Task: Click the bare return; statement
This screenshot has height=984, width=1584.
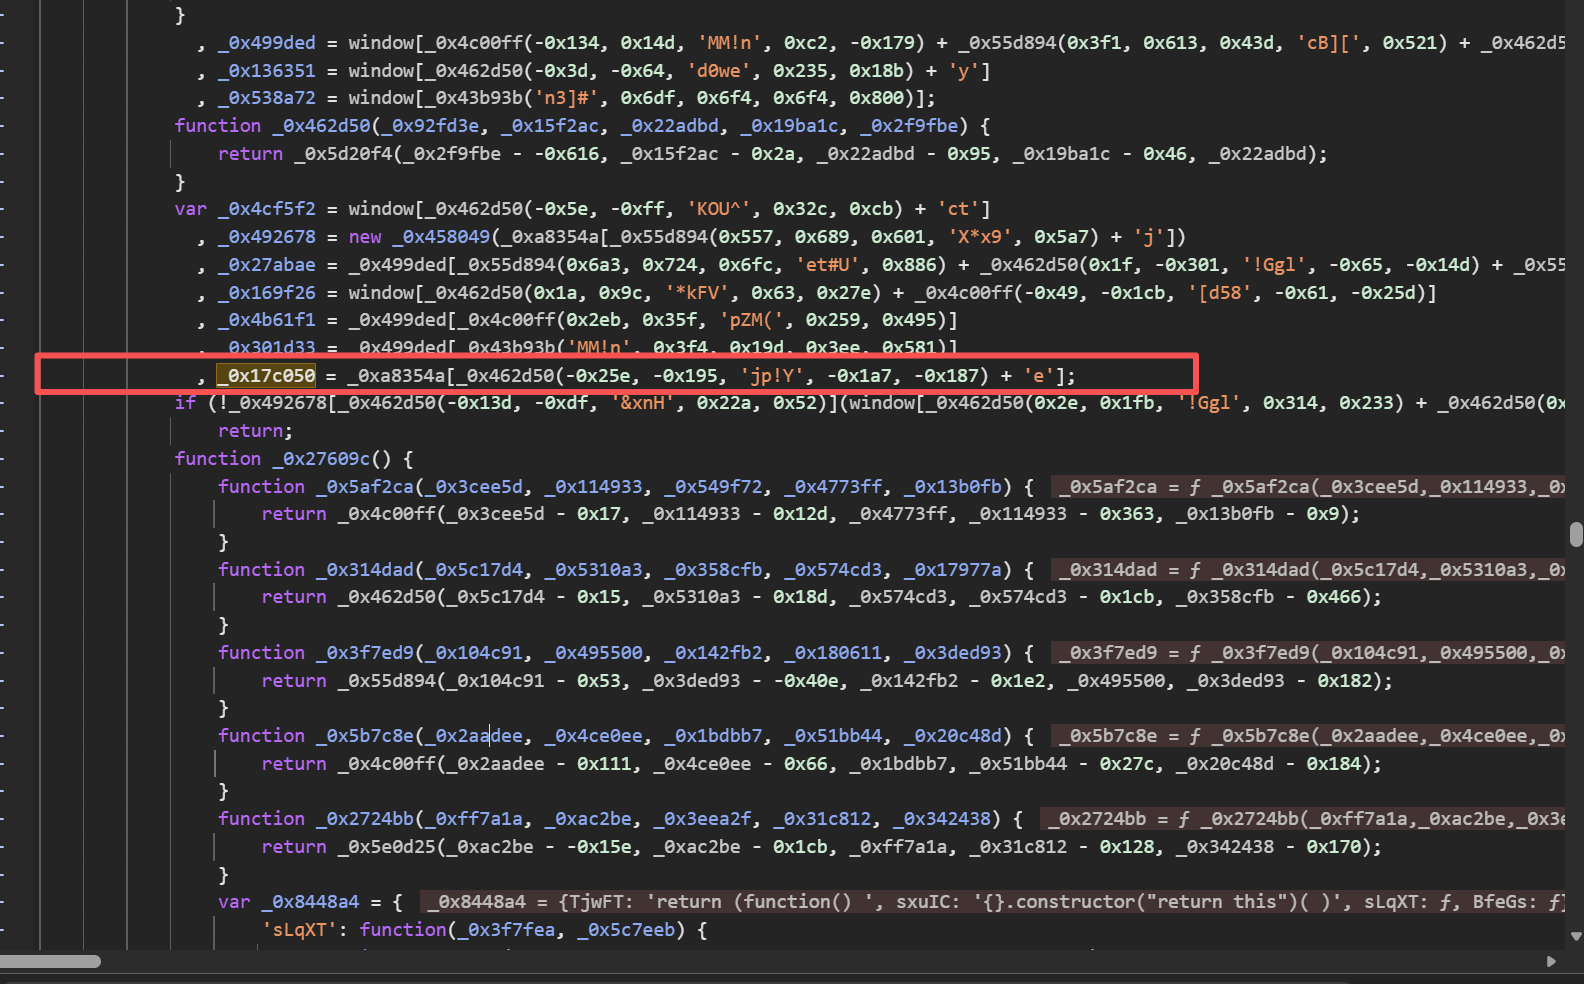Action: [x=255, y=431]
